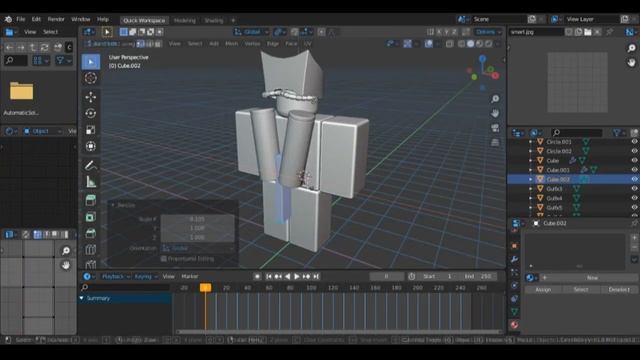Open the Edit menu
The width and height of the screenshot is (640, 360).
click(x=36, y=19)
